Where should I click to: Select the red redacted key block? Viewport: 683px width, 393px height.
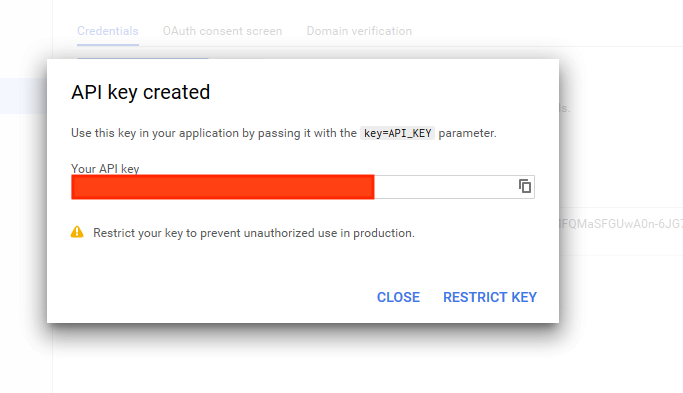[x=223, y=187]
